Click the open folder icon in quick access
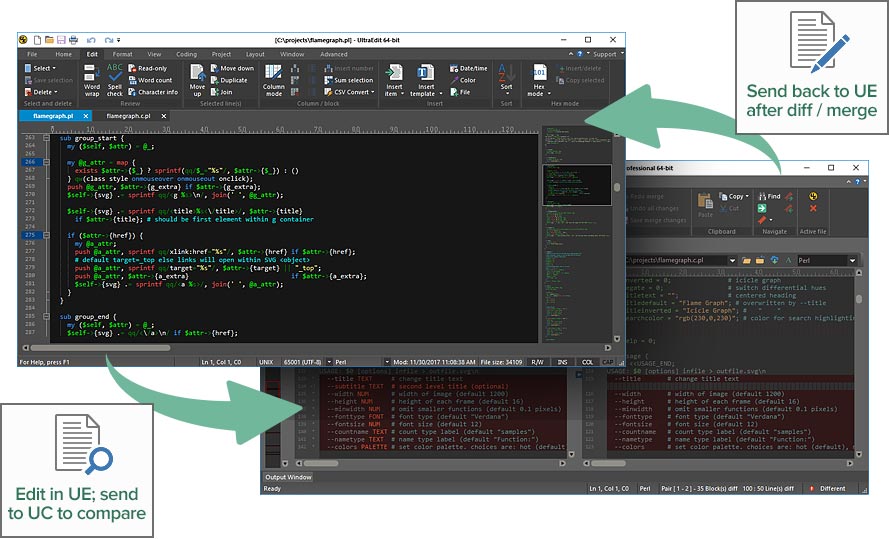The width and height of the screenshot is (889, 539). click(x=49, y=40)
